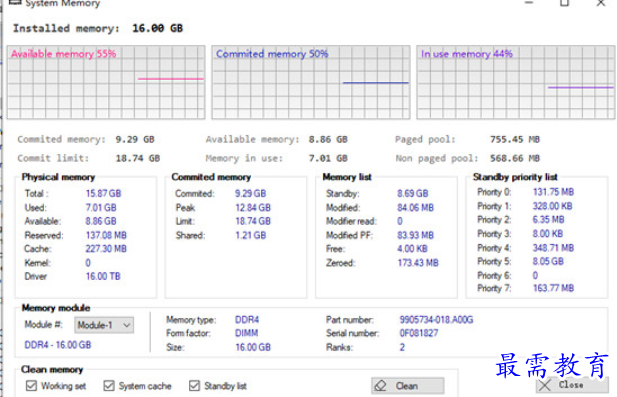617x397 pixels.
Task: Click the top Available memory 8.86 GB value
Action: pos(328,139)
